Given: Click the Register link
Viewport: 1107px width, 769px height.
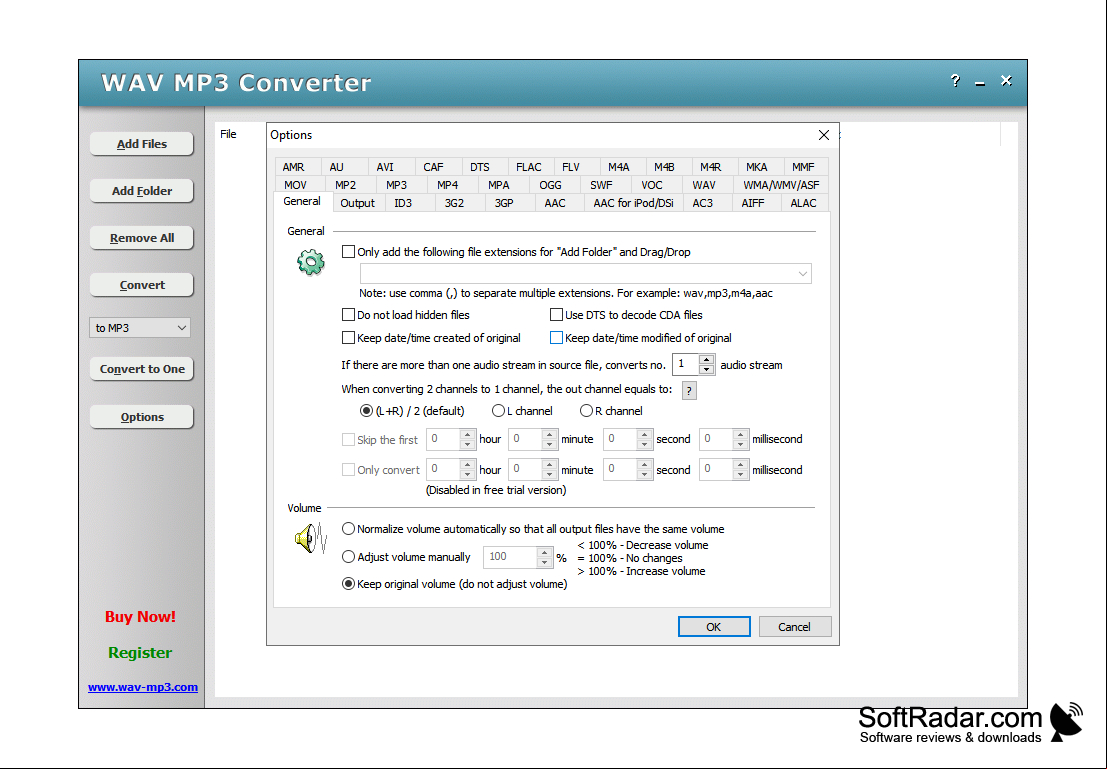Looking at the screenshot, I should 140,652.
